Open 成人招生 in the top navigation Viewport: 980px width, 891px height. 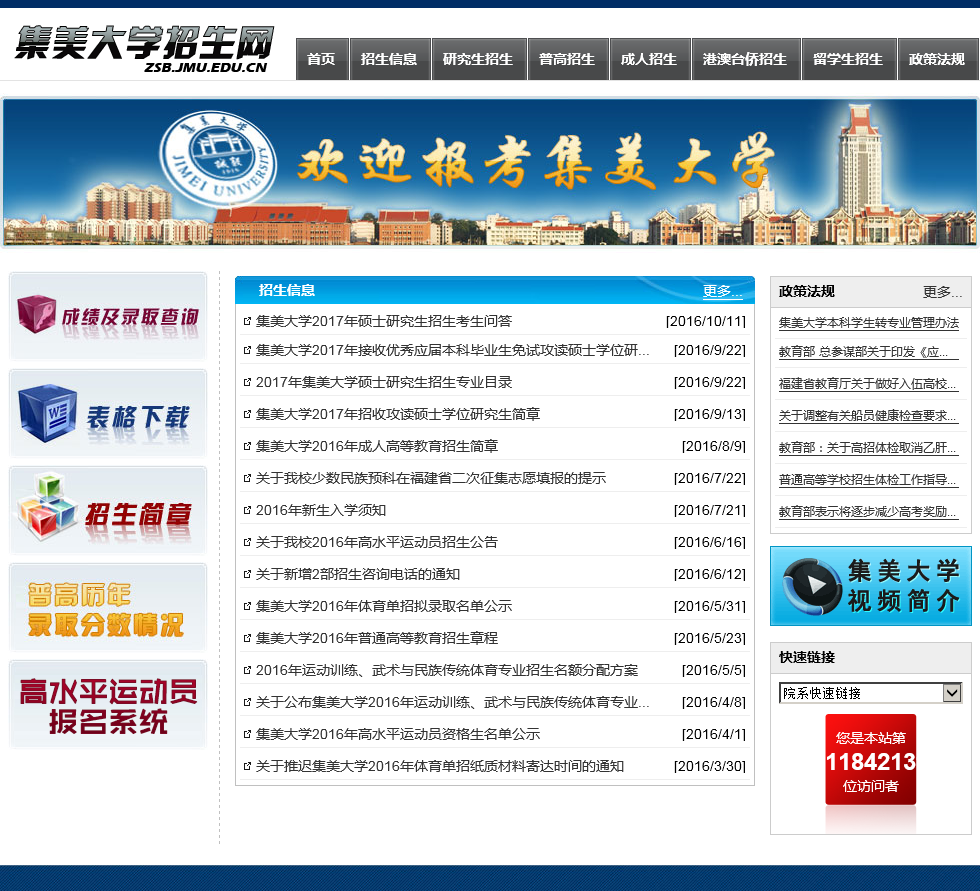(x=650, y=59)
